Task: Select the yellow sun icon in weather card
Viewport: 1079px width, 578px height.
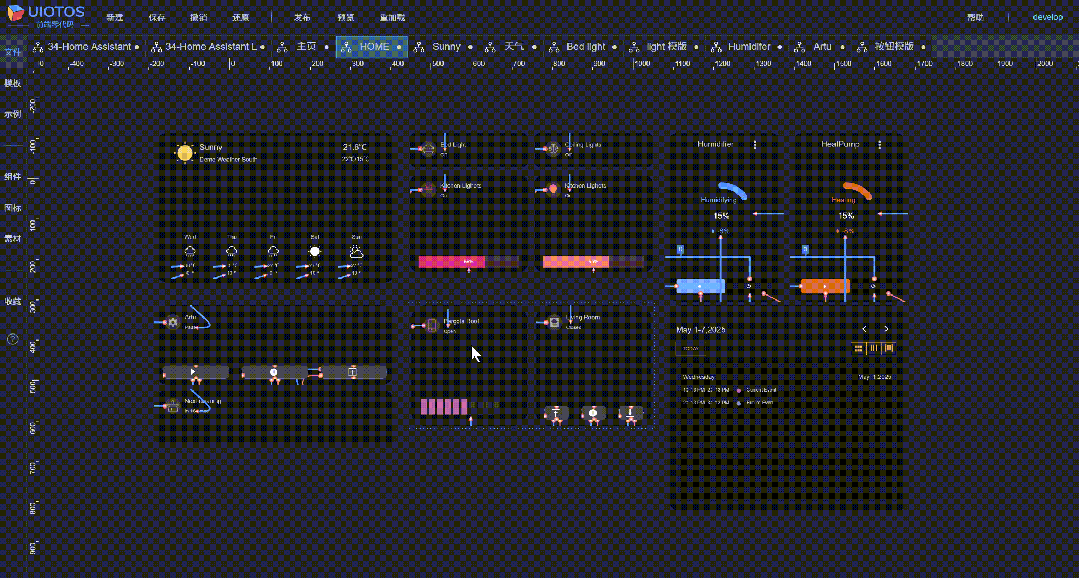Action: pyautogui.click(x=184, y=153)
